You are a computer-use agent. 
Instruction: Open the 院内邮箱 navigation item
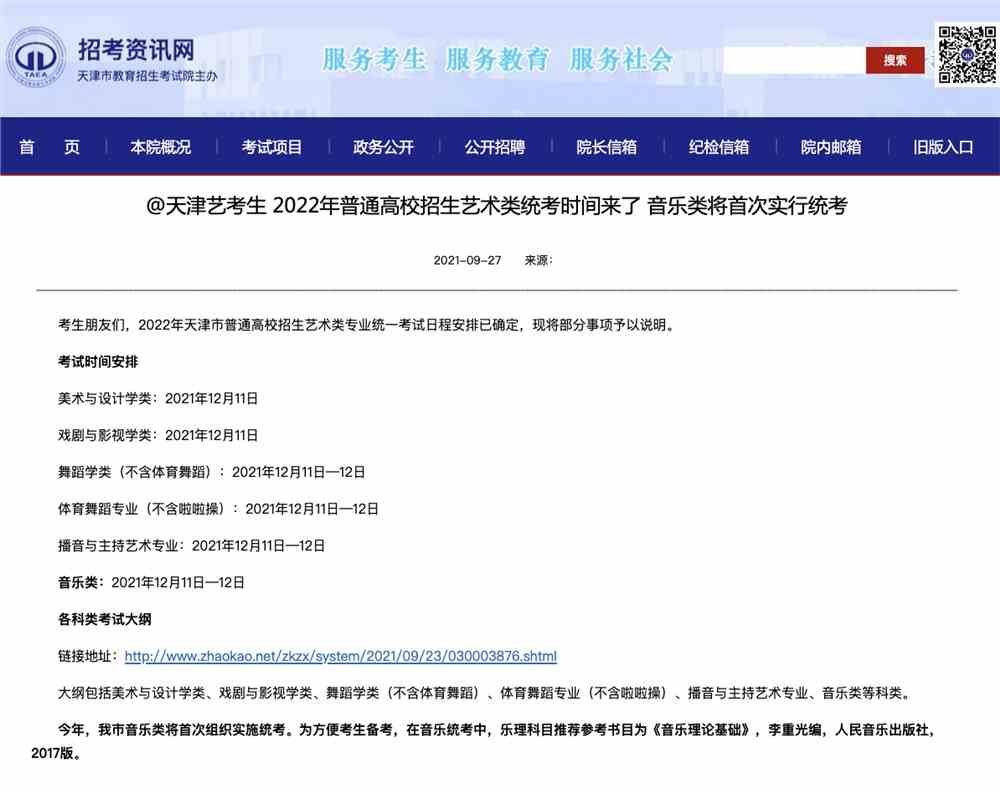[x=831, y=147]
